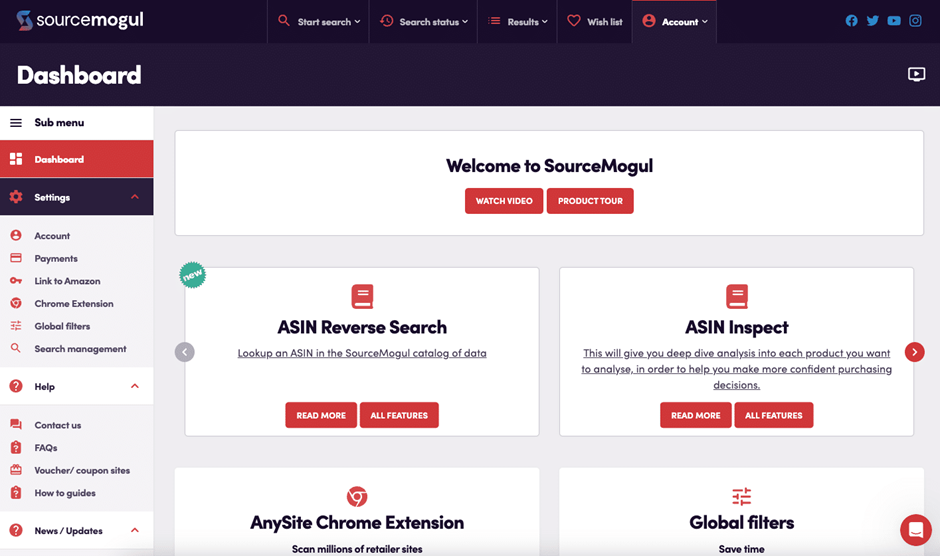Click the Search management magnifier icon
The height and width of the screenshot is (556, 940).
tap(16, 348)
